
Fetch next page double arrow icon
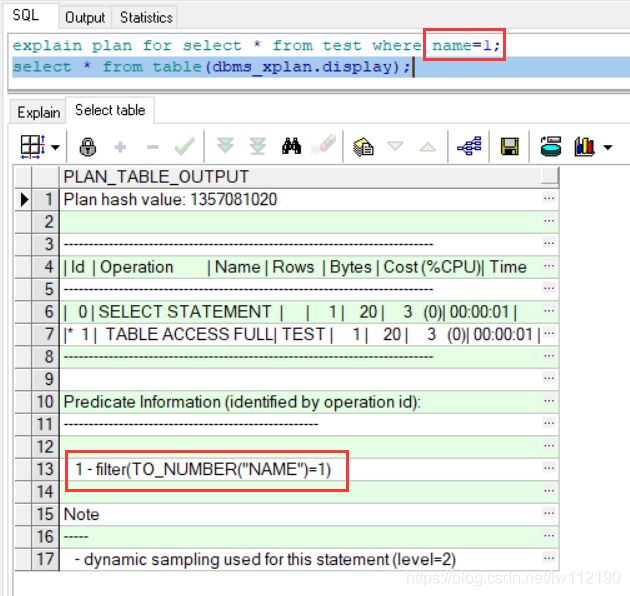[225, 146]
